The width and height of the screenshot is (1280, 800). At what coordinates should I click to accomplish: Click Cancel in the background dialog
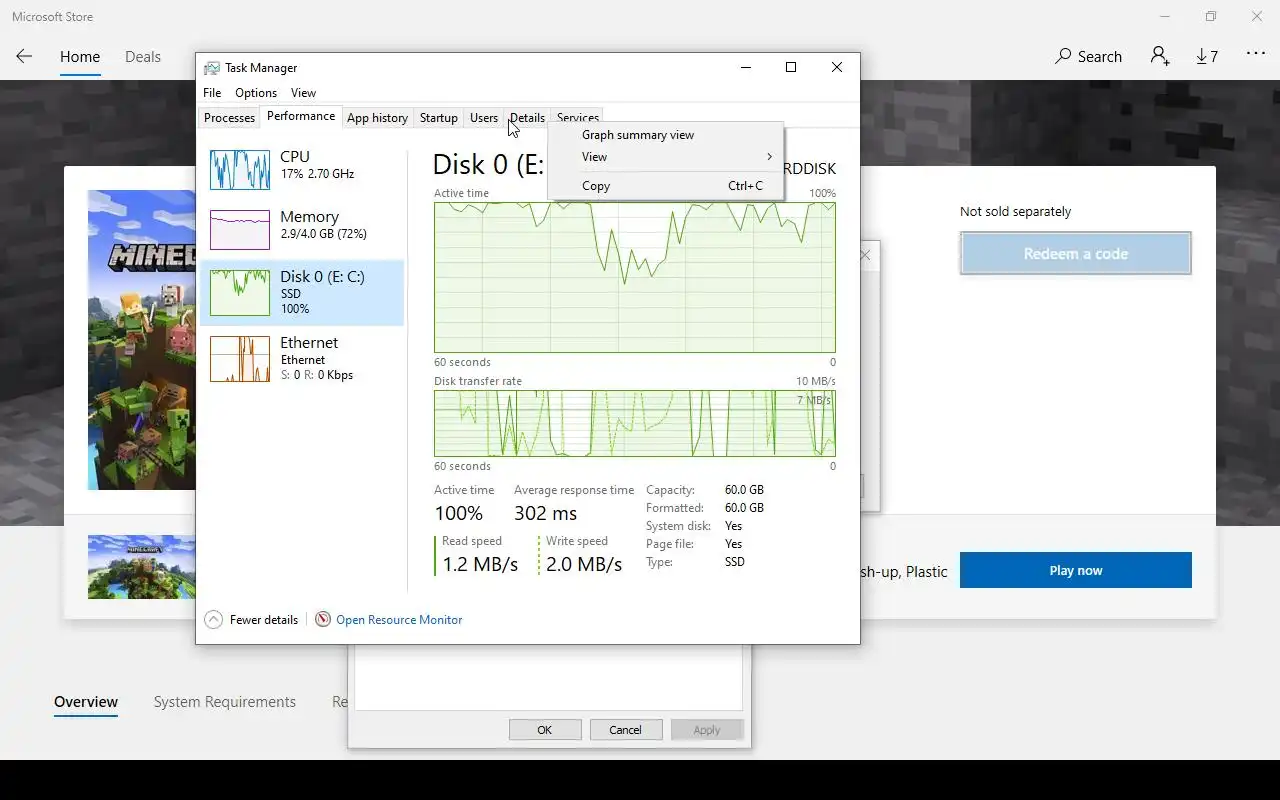point(626,730)
